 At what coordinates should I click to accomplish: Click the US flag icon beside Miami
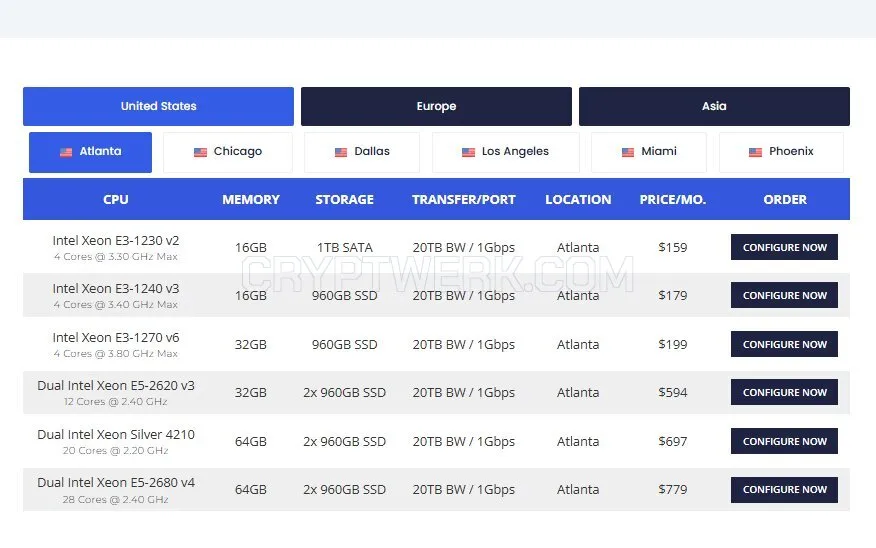[628, 152]
